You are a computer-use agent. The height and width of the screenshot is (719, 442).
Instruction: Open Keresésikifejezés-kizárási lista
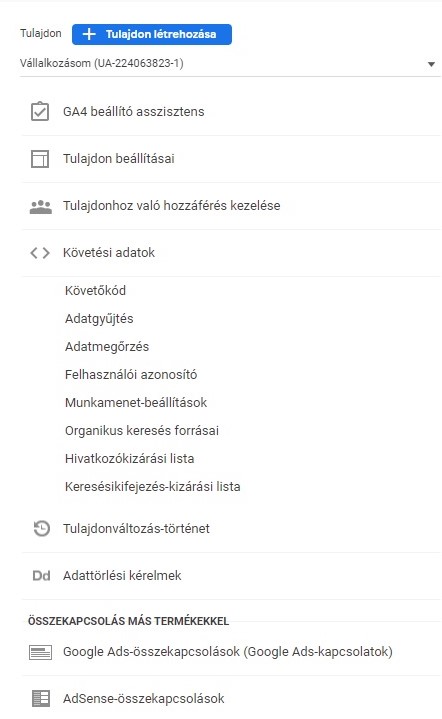click(153, 487)
